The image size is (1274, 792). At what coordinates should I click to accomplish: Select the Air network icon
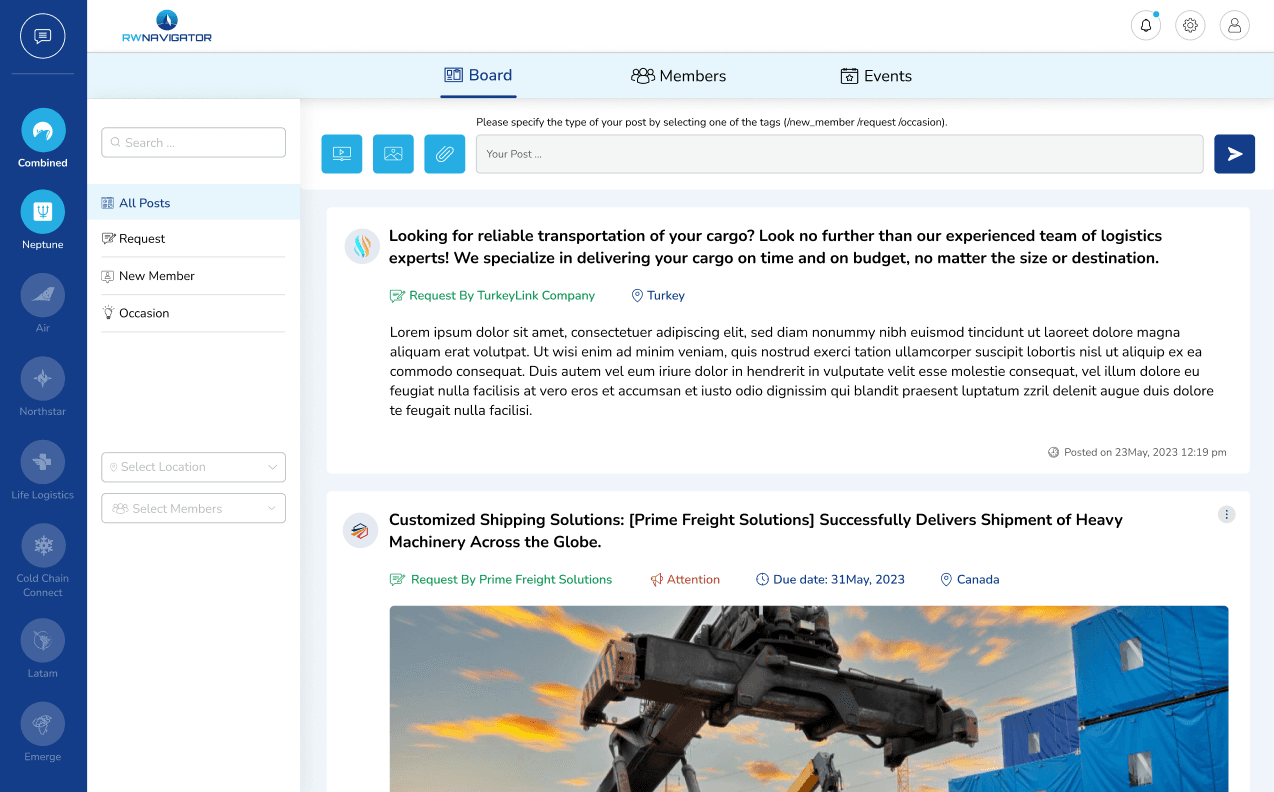click(43, 295)
